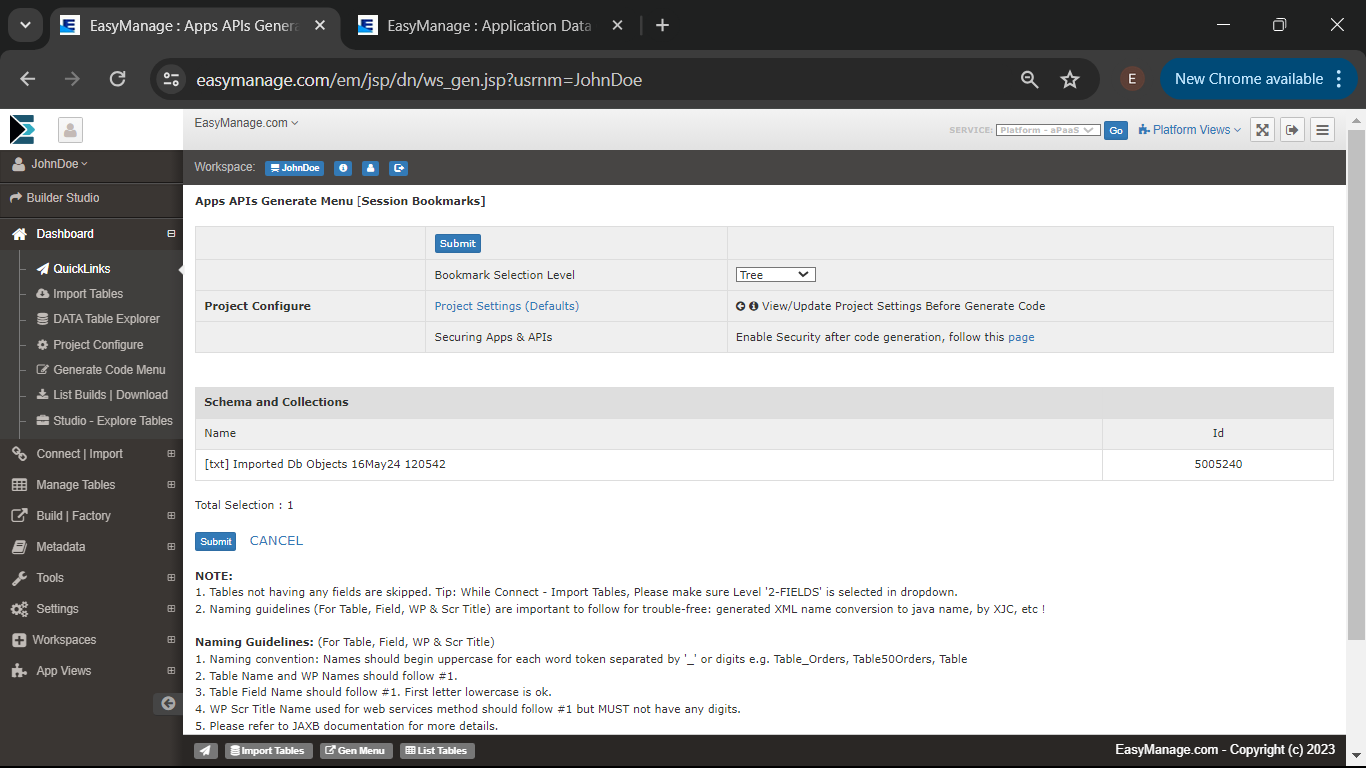Switch to the Application Data browser tab

click(489, 26)
